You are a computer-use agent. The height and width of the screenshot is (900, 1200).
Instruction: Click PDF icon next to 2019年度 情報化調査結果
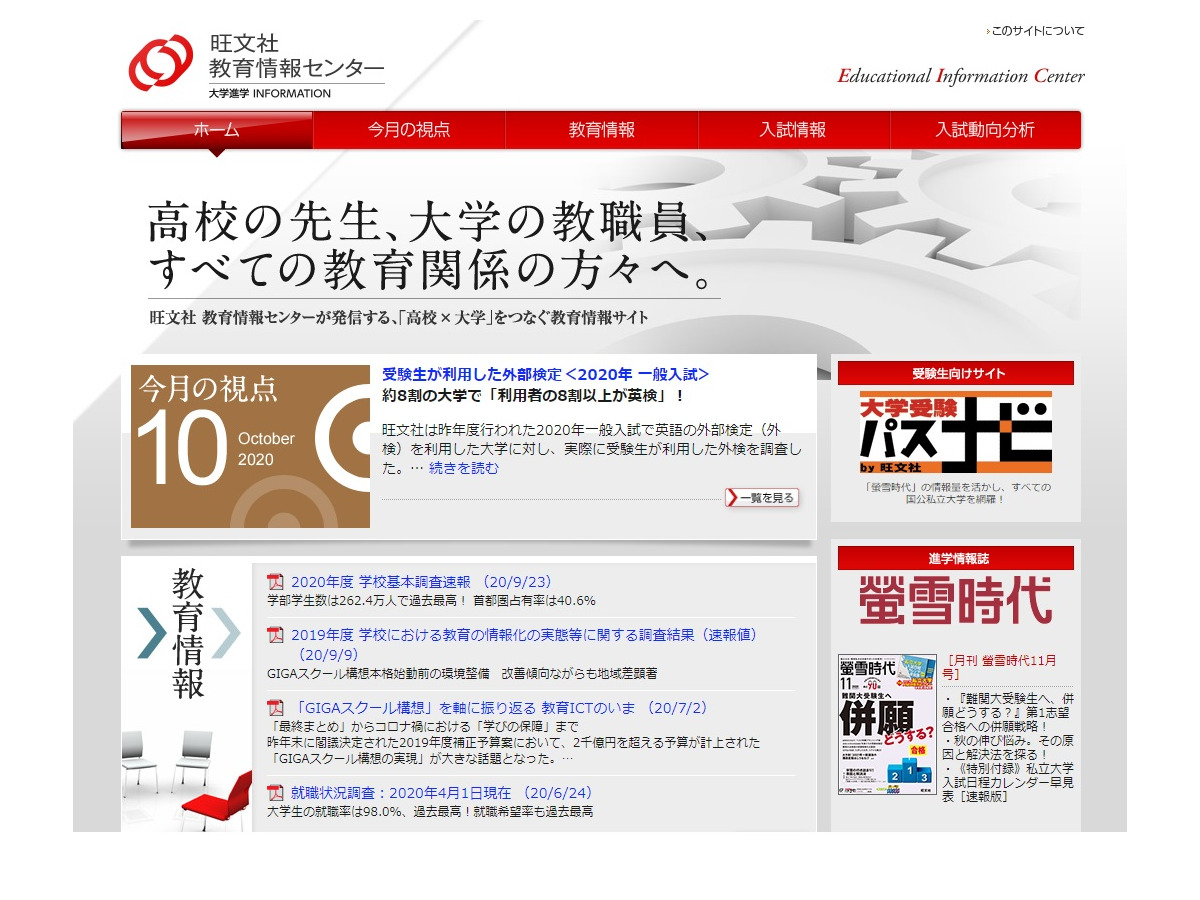pos(276,634)
